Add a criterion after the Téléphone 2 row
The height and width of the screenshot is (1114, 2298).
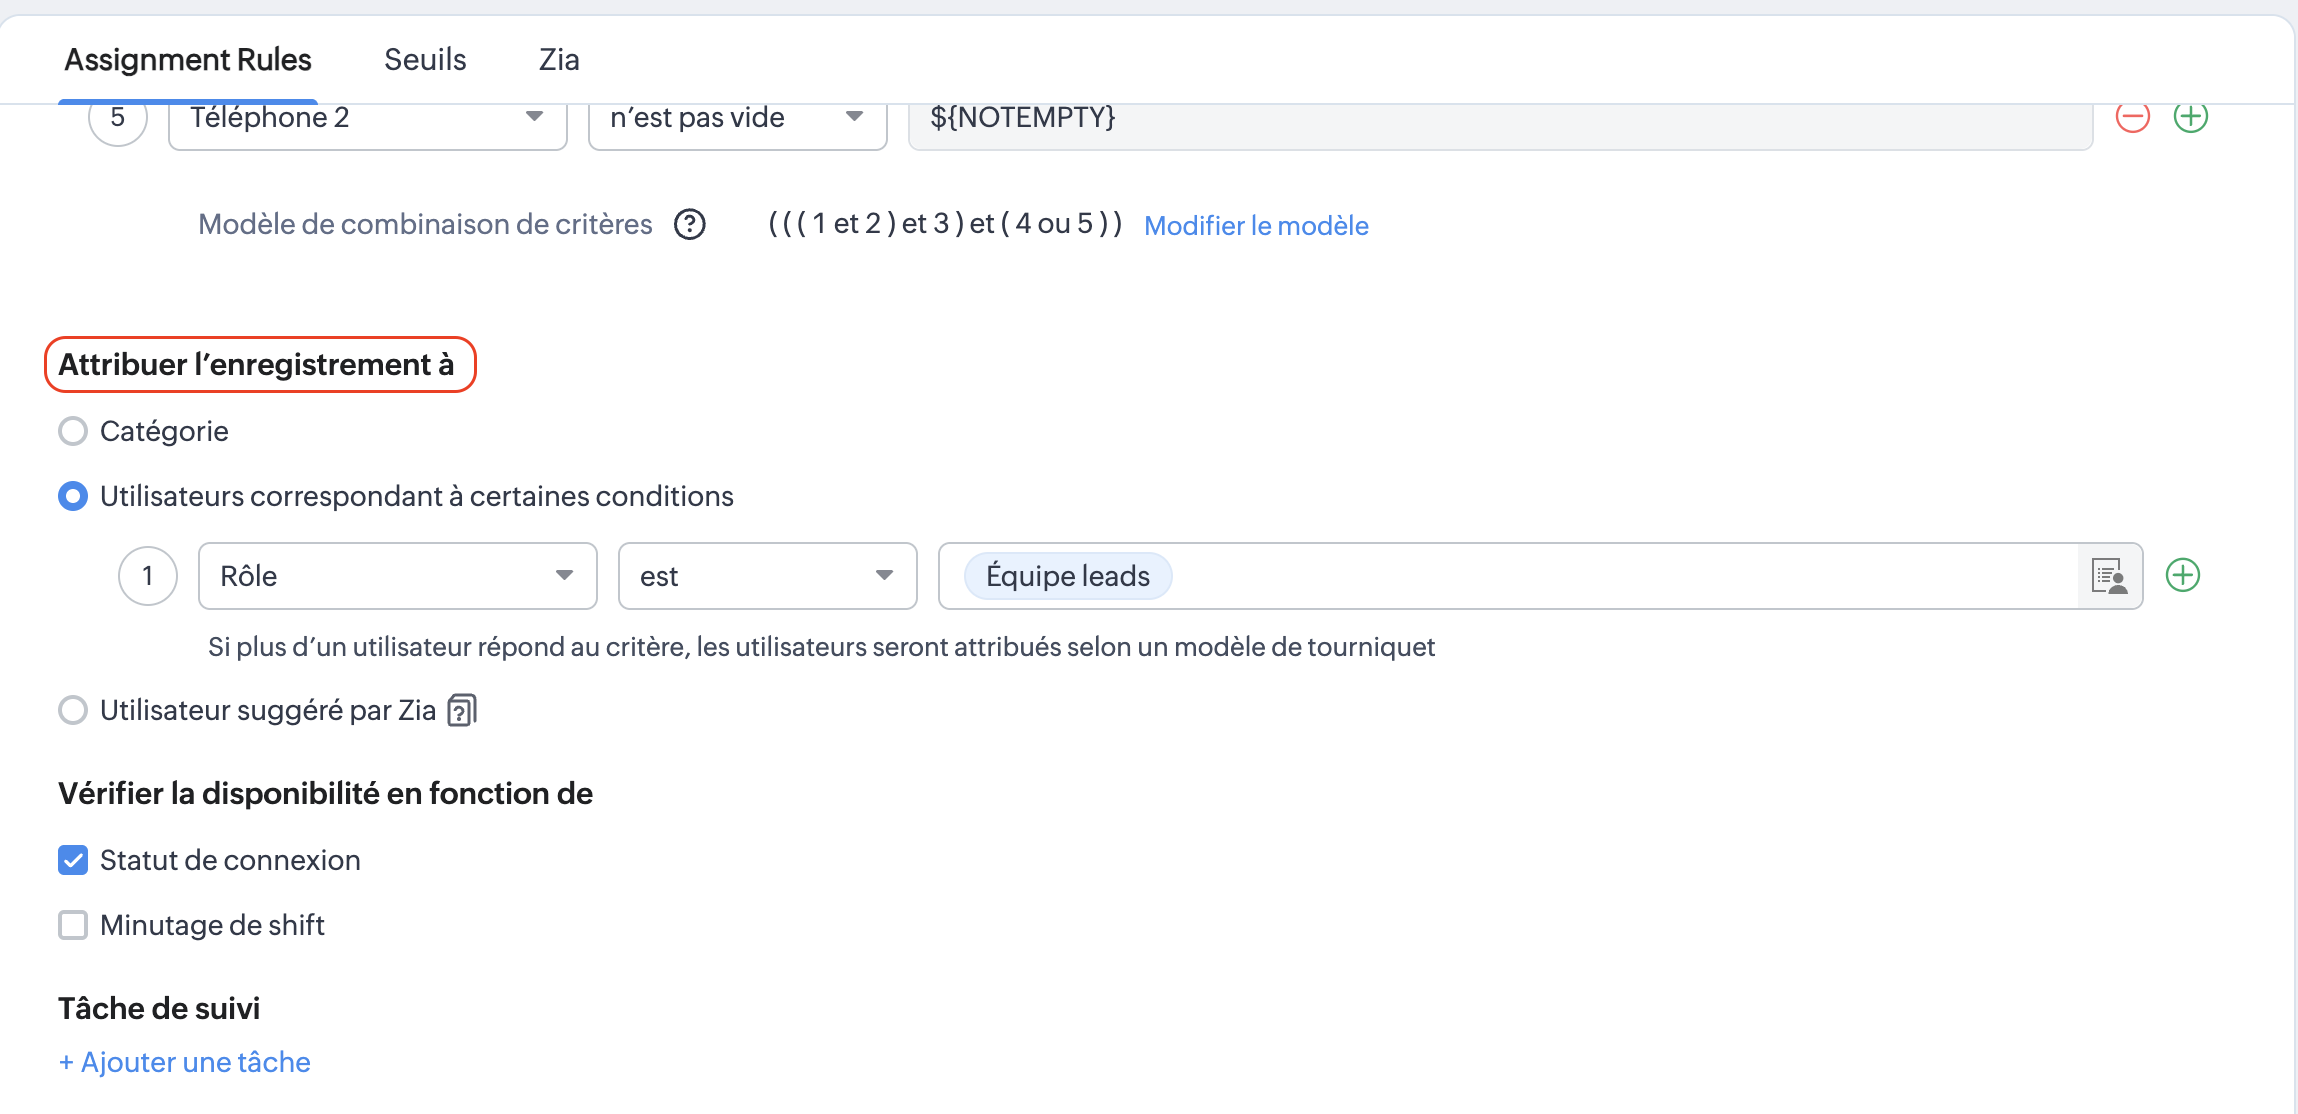coord(2190,117)
